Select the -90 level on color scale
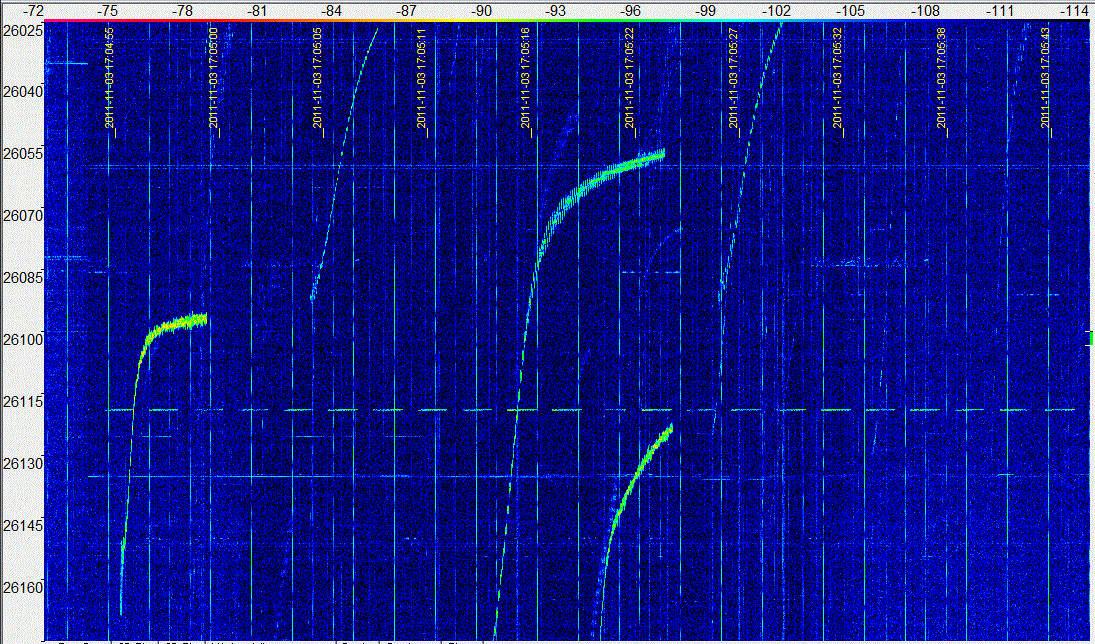 pos(482,10)
